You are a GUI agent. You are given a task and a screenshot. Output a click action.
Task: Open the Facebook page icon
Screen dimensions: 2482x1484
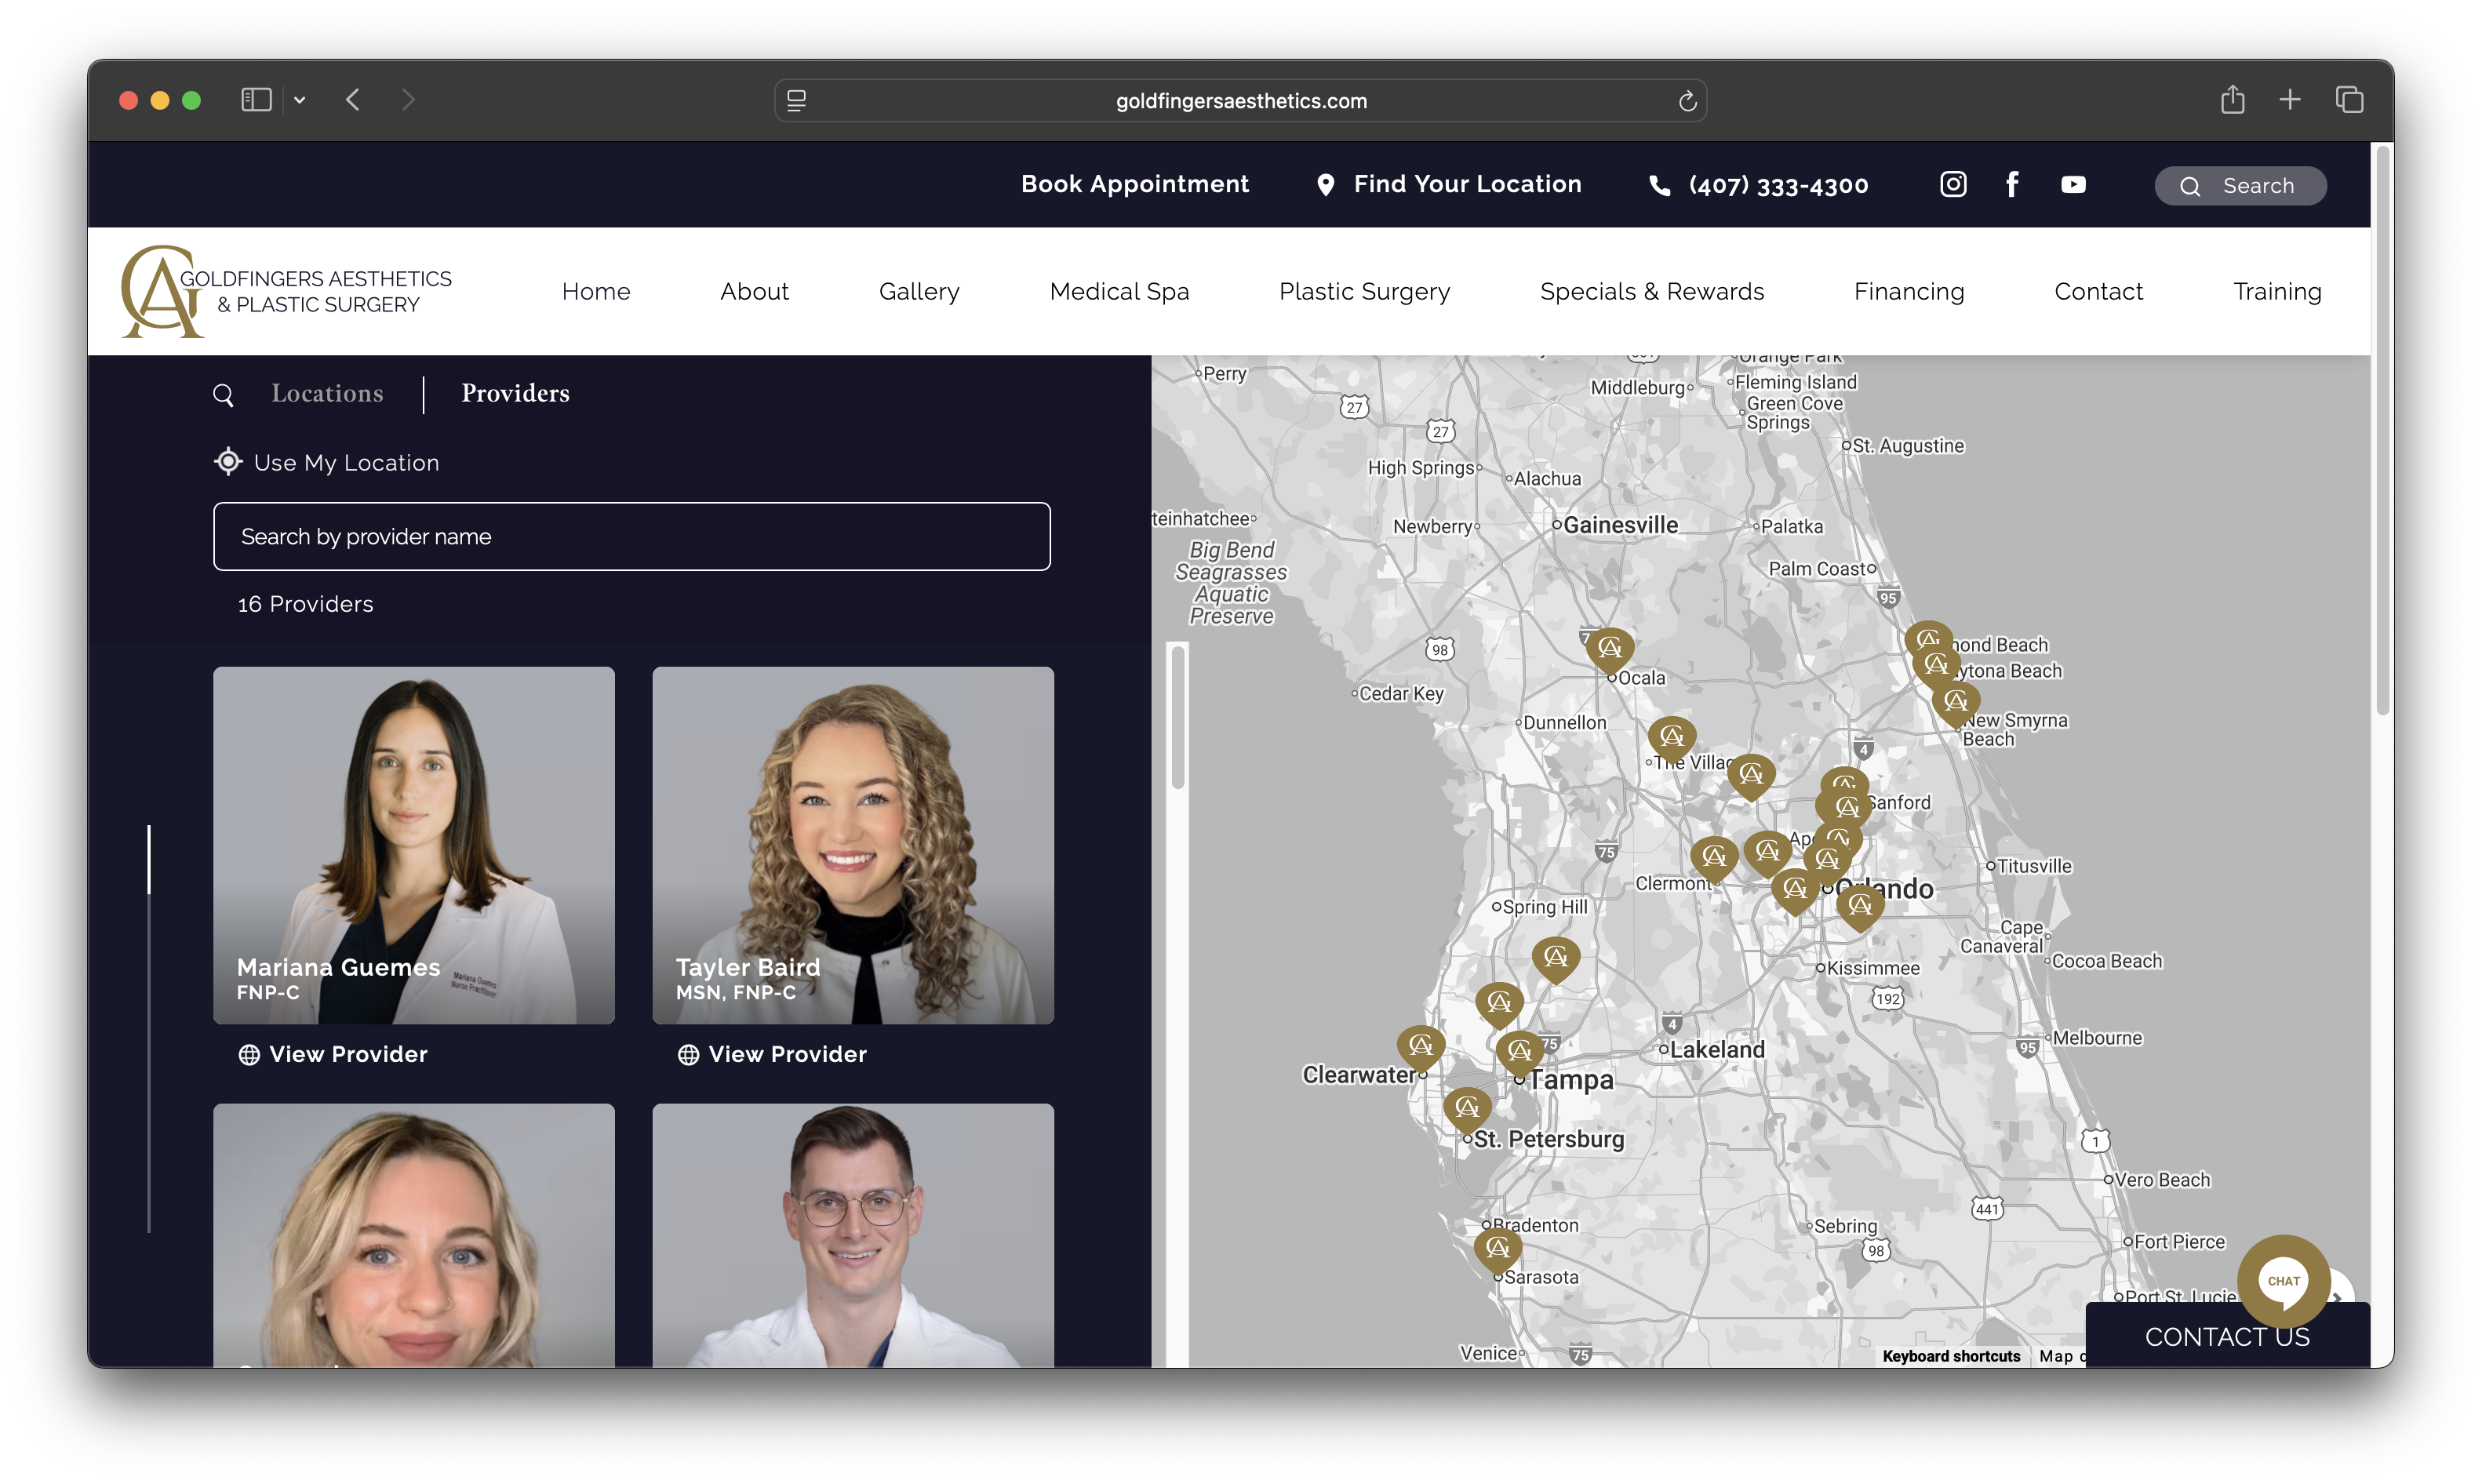click(x=2012, y=184)
